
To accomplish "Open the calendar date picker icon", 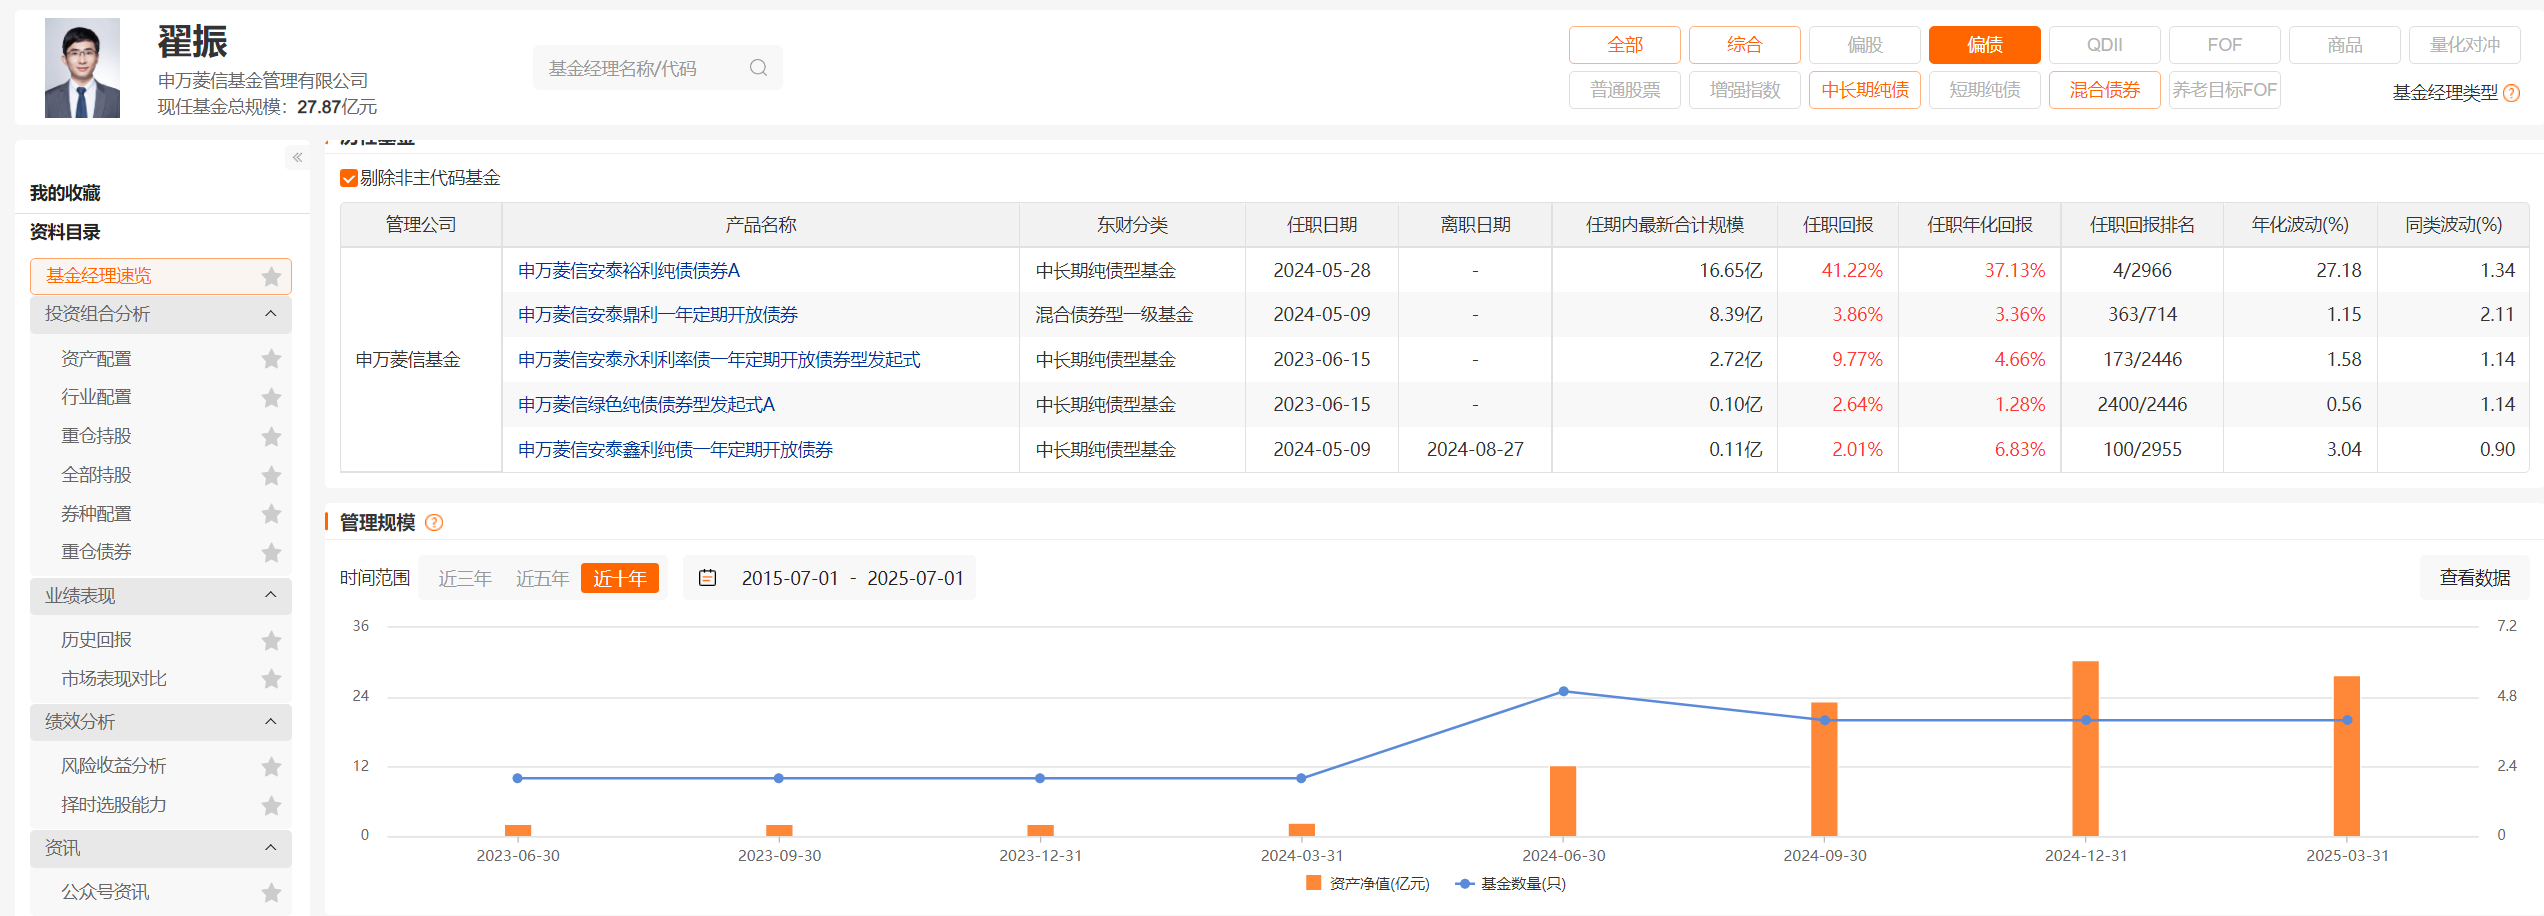I will tap(707, 578).
